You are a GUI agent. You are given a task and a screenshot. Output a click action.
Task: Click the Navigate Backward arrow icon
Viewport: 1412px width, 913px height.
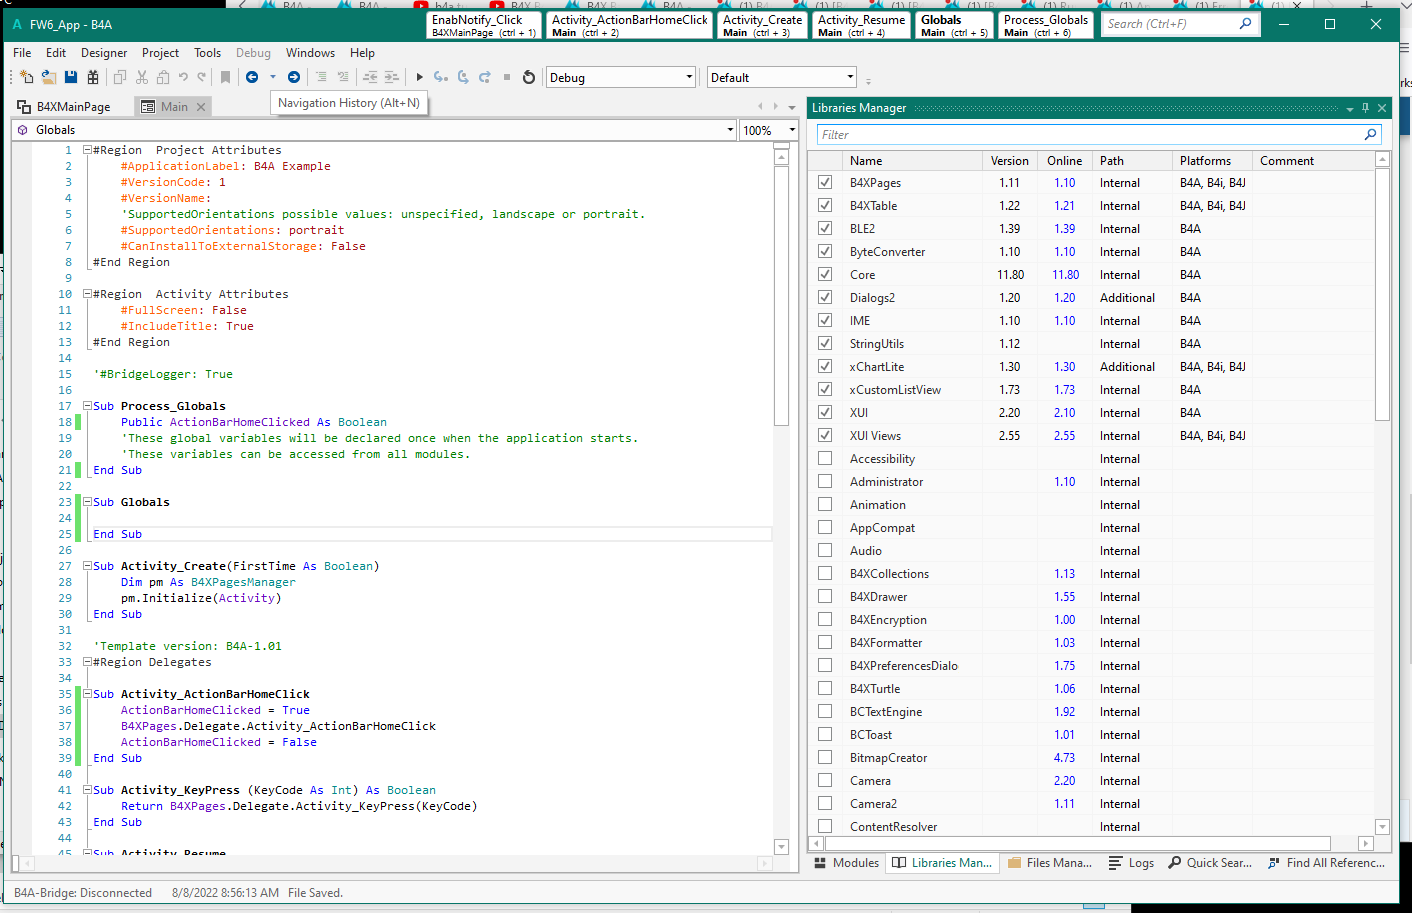(x=252, y=77)
